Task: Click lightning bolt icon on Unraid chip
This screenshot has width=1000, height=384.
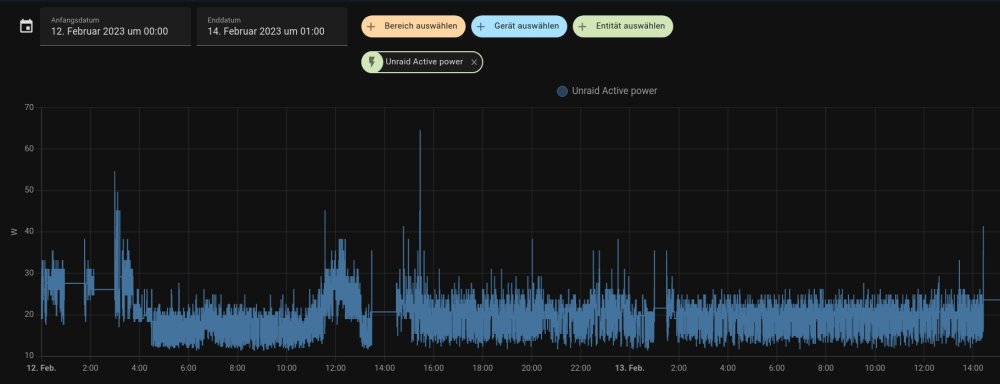Action: 371,62
